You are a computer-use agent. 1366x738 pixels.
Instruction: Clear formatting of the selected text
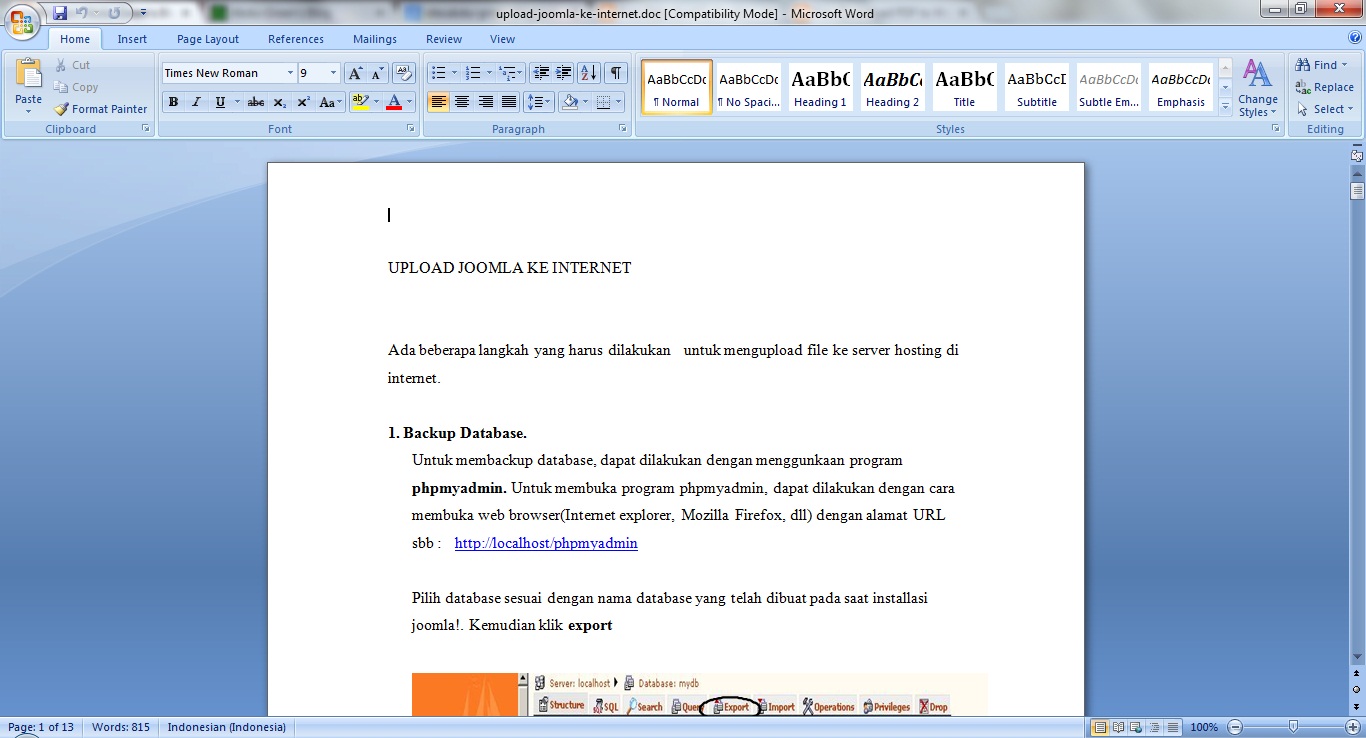[x=404, y=73]
